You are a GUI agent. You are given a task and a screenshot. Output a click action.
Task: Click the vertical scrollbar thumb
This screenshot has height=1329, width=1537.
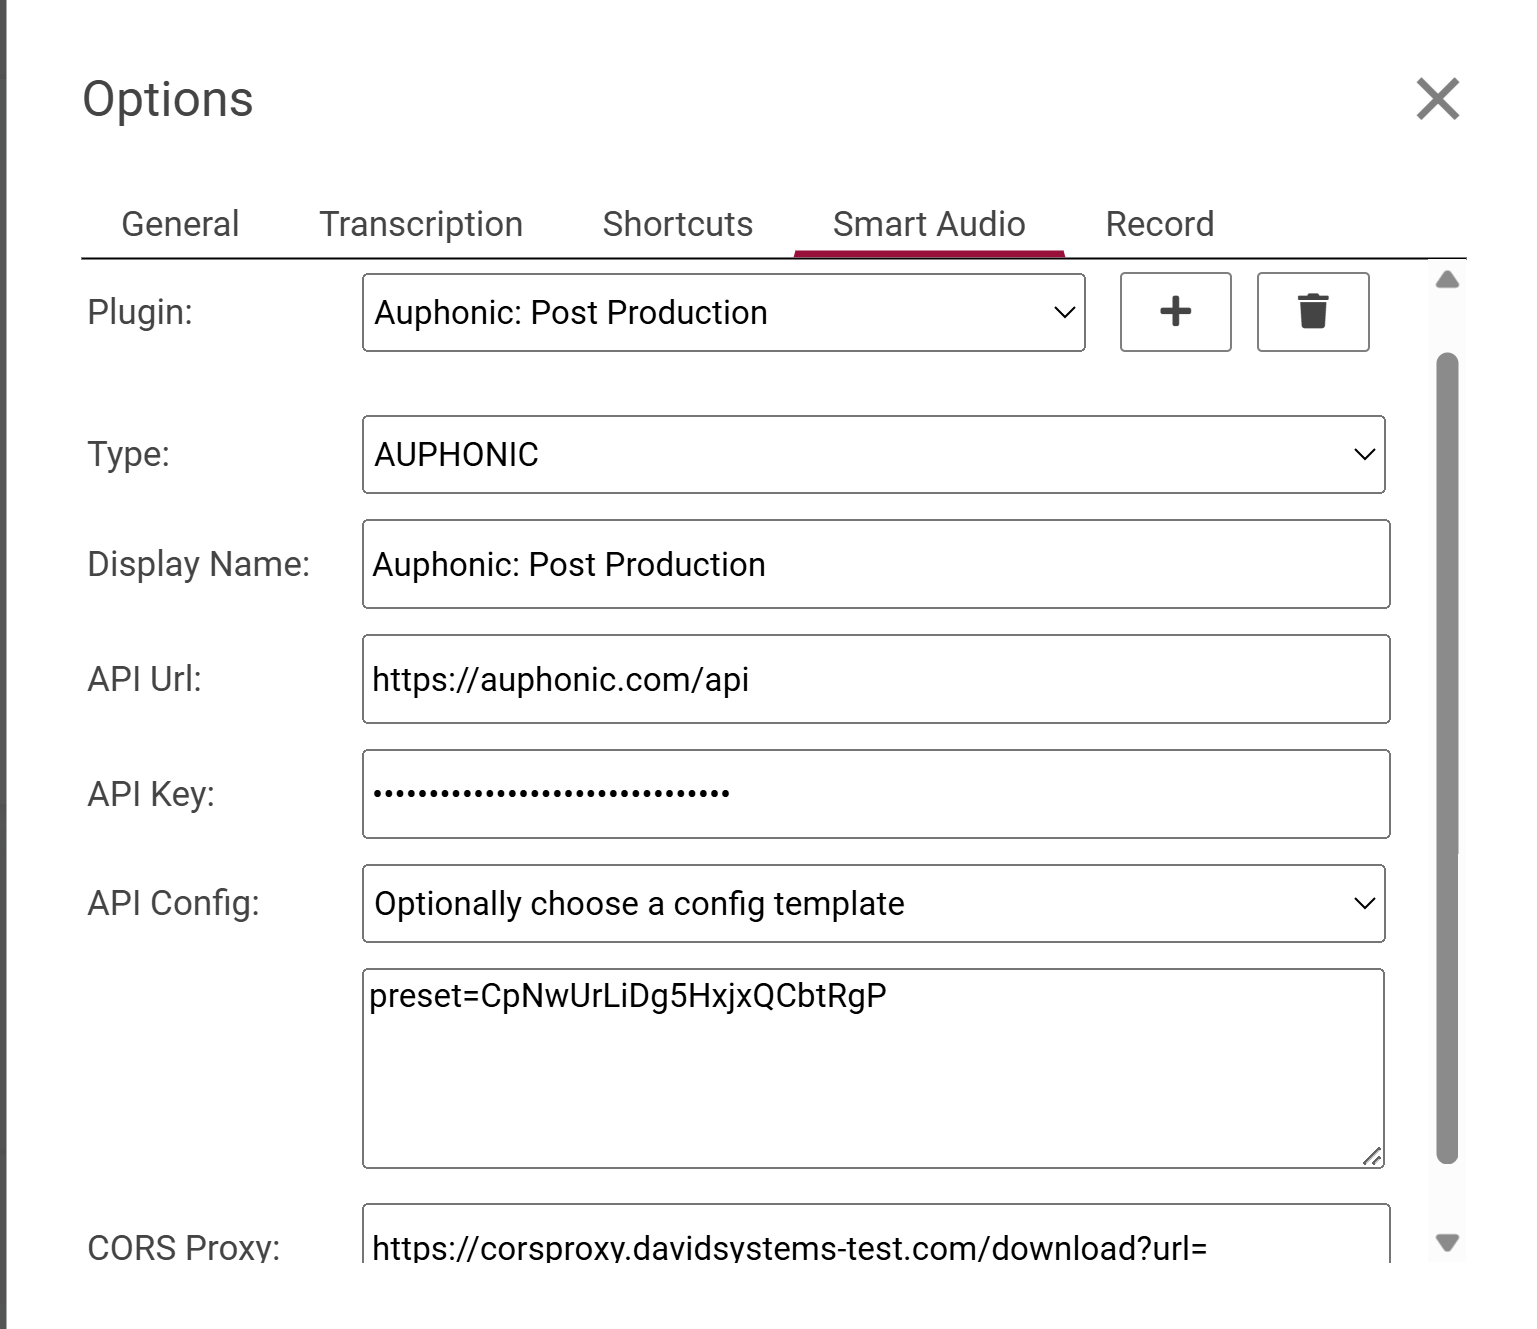tap(1447, 758)
